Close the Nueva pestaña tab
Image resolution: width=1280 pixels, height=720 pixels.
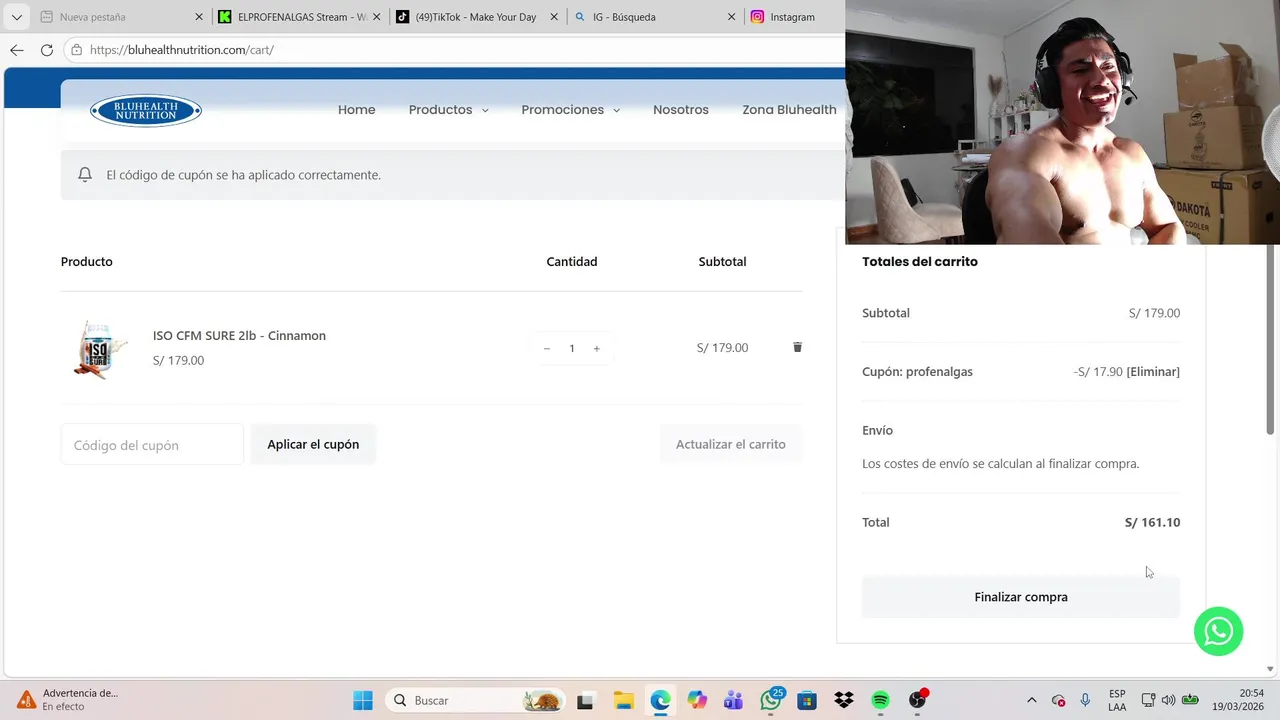[199, 17]
